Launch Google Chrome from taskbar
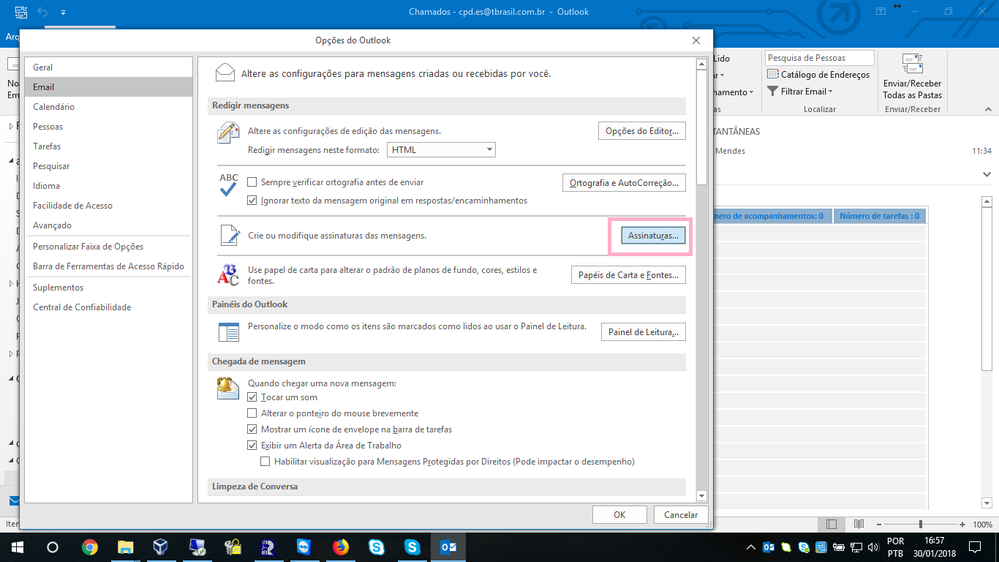 point(90,547)
